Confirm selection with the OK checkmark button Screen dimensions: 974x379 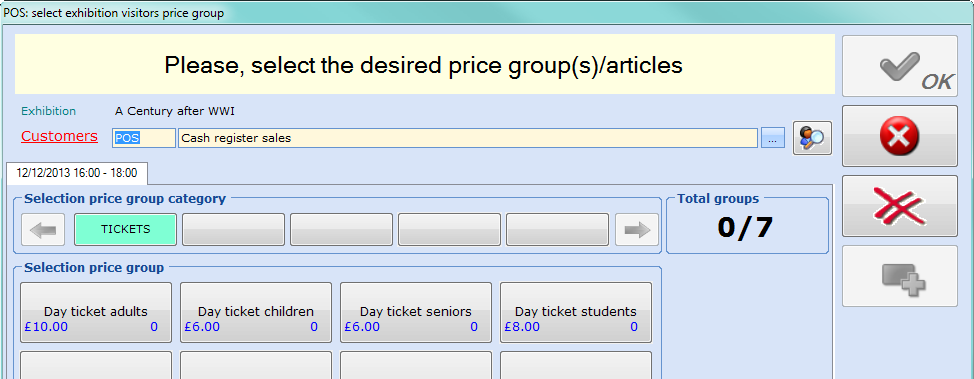[899, 66]
